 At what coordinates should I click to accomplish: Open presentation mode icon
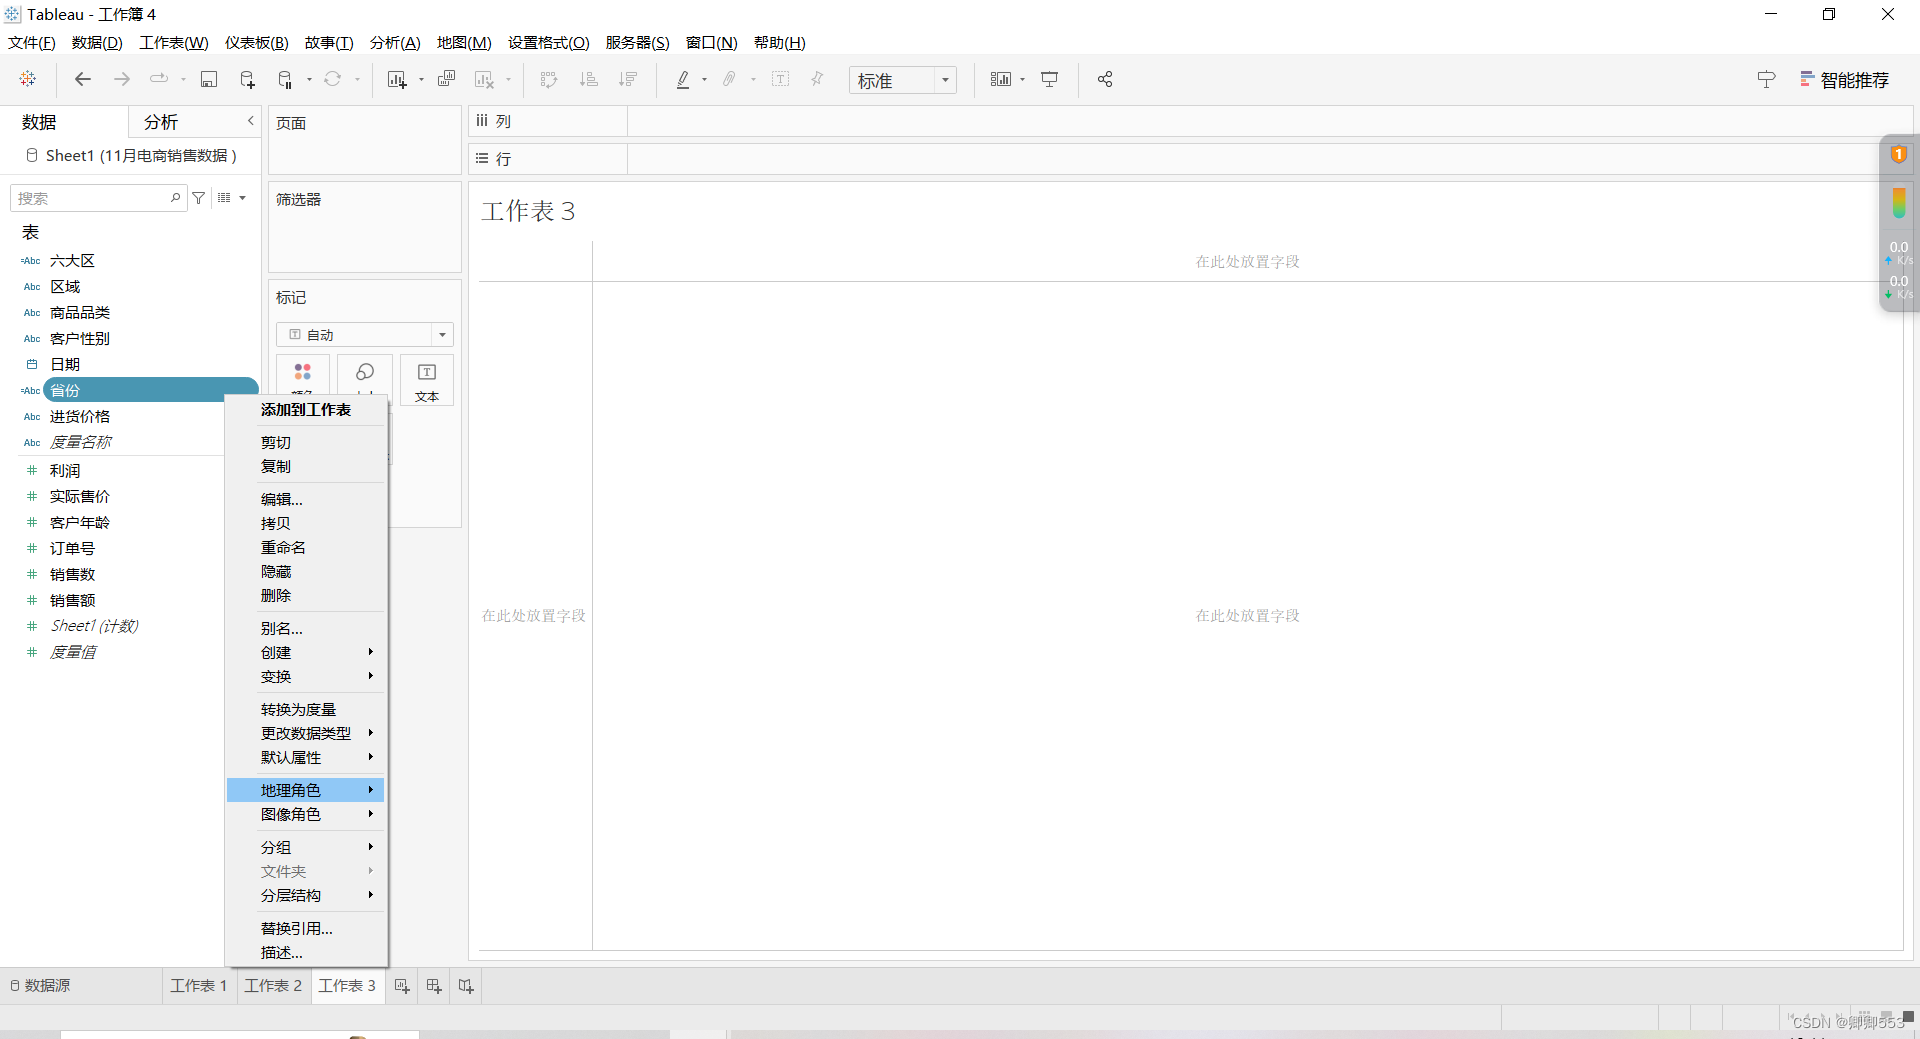point(1050,79)
